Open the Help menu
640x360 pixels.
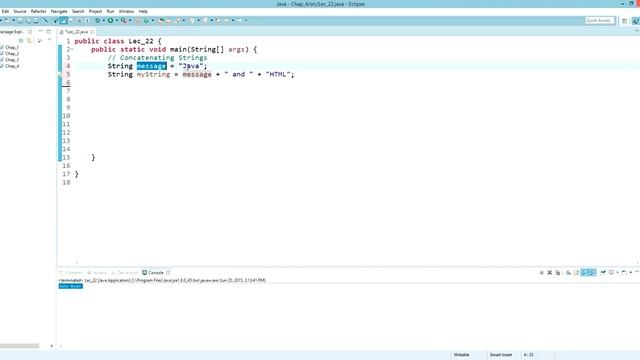pos(143,11)
